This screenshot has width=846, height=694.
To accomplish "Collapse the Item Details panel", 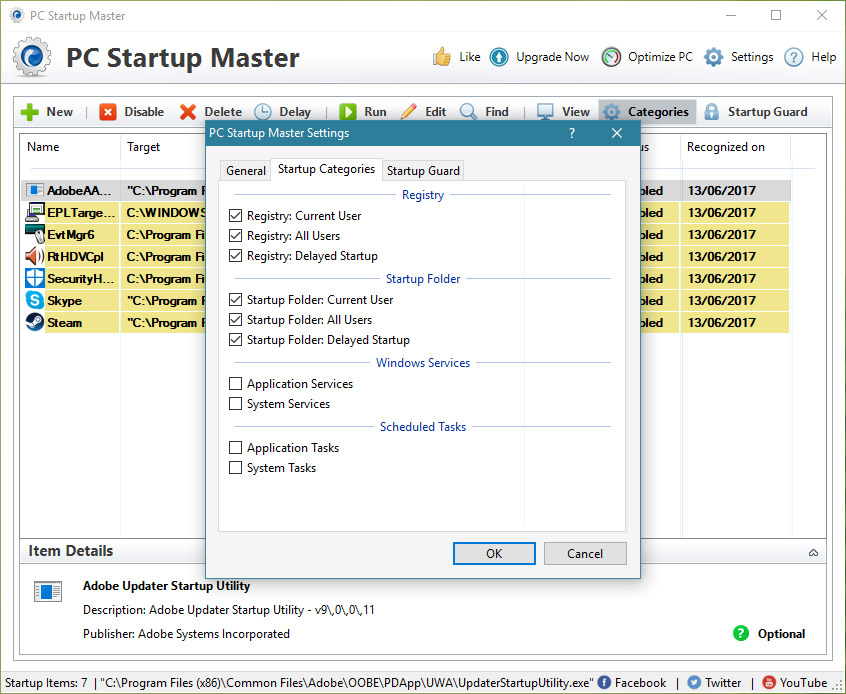I will [813, 552].
